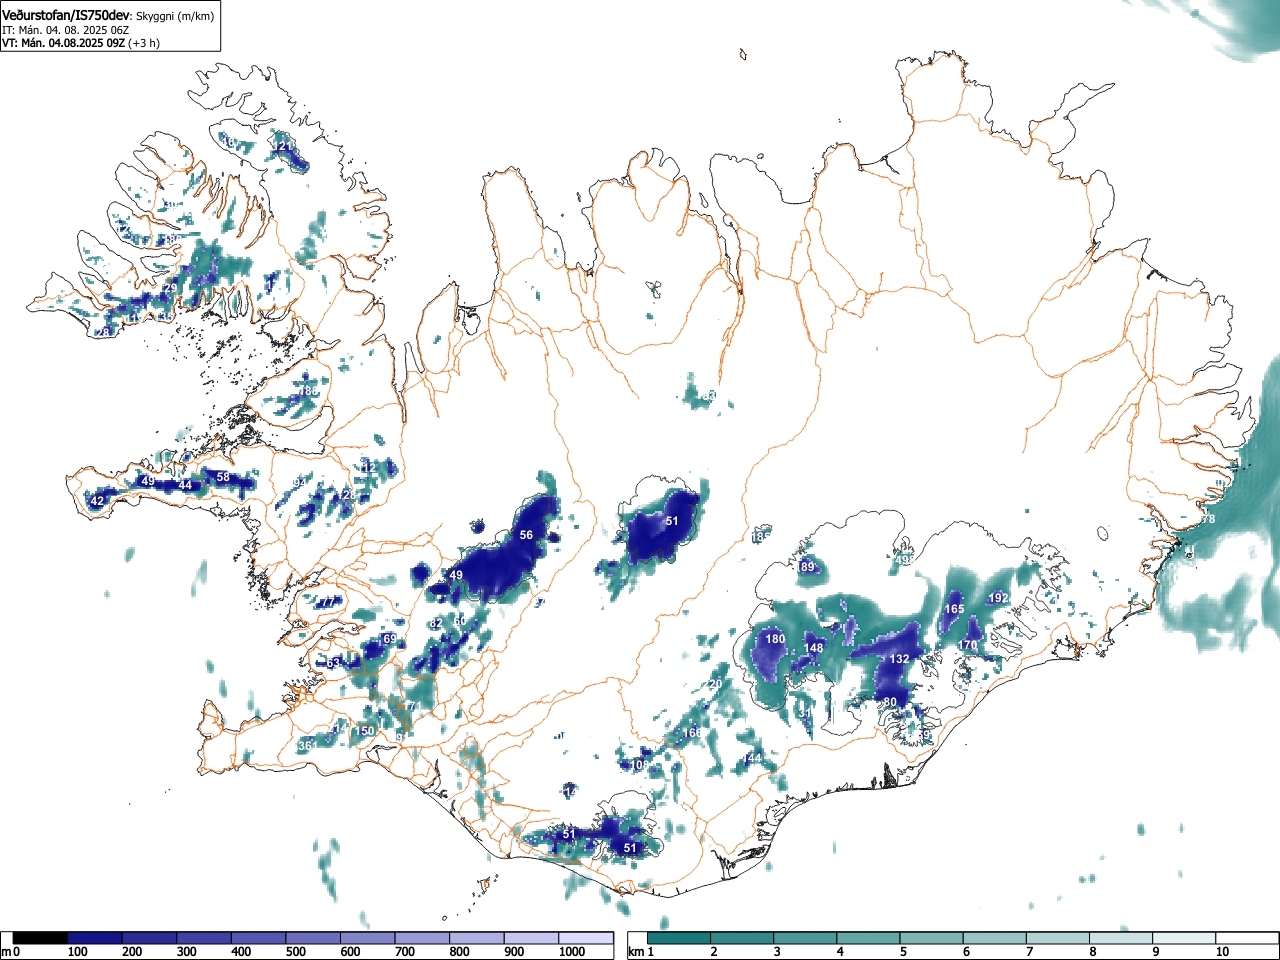Select the darkest navy 100–200 m legend swatch
The width and height of the screenshot is (1280, 960).
pos(94,938)
